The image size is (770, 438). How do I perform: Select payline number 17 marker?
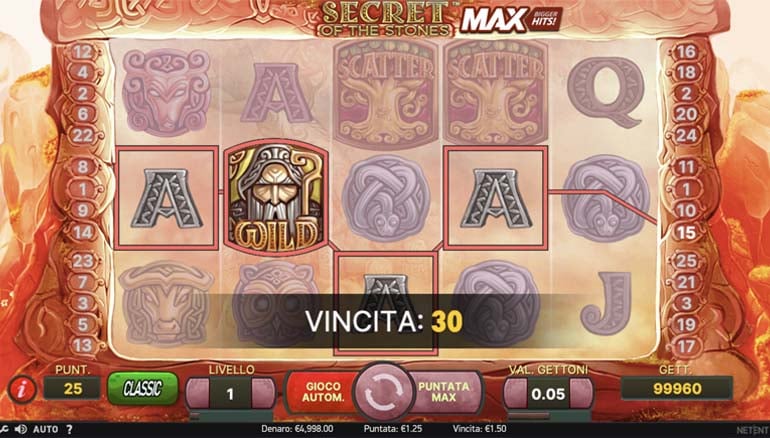tap(686, 346)
